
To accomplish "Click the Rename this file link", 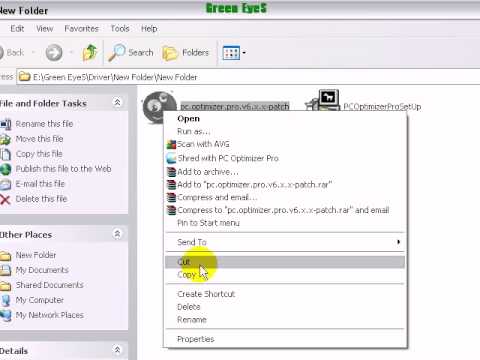I will (x=44, y=124).
